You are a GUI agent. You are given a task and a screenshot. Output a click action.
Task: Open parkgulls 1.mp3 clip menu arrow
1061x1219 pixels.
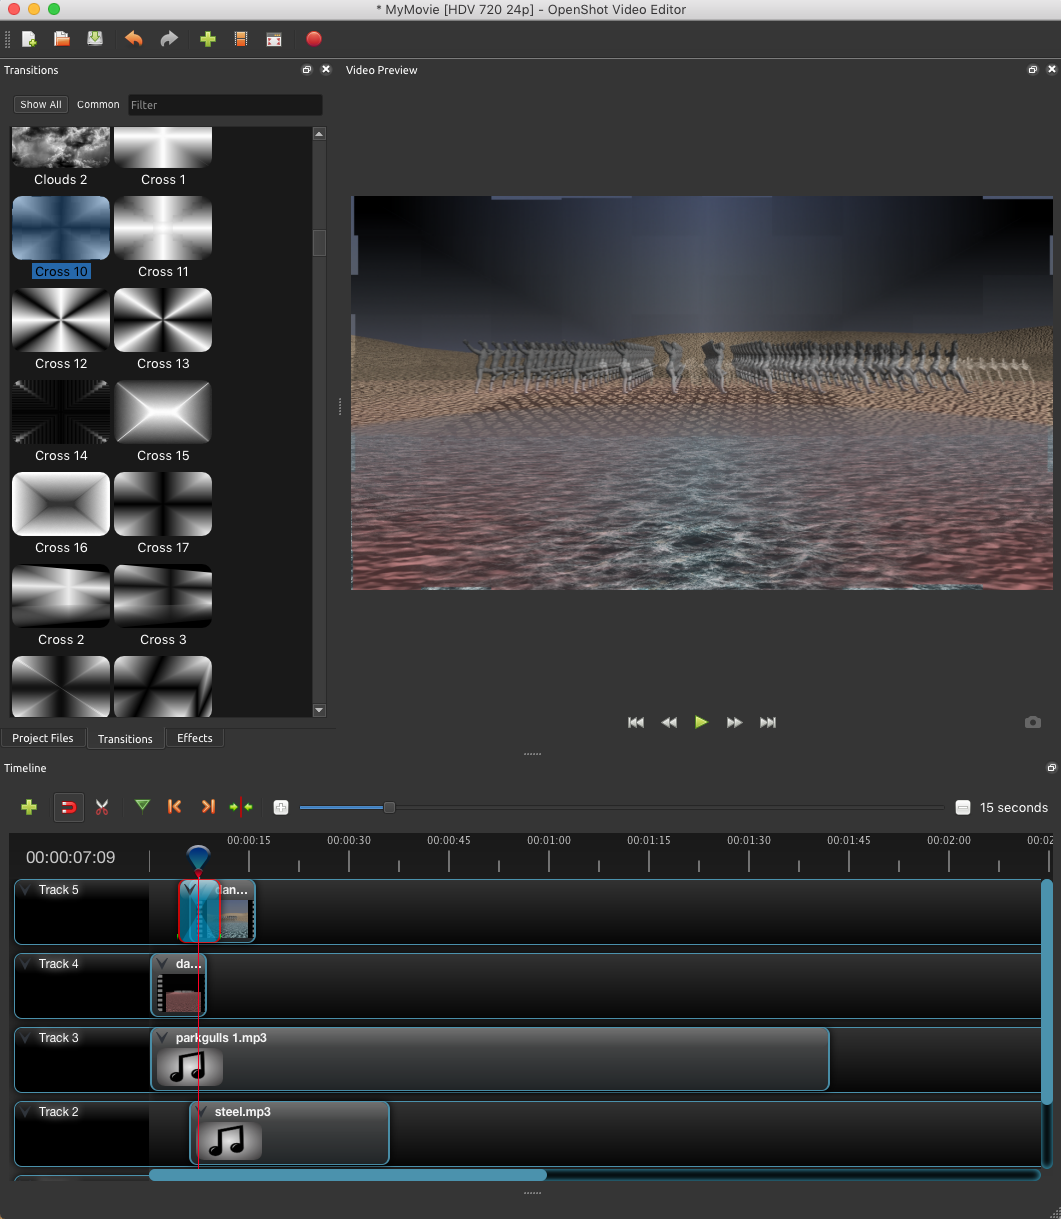[x=163, y=1038]
